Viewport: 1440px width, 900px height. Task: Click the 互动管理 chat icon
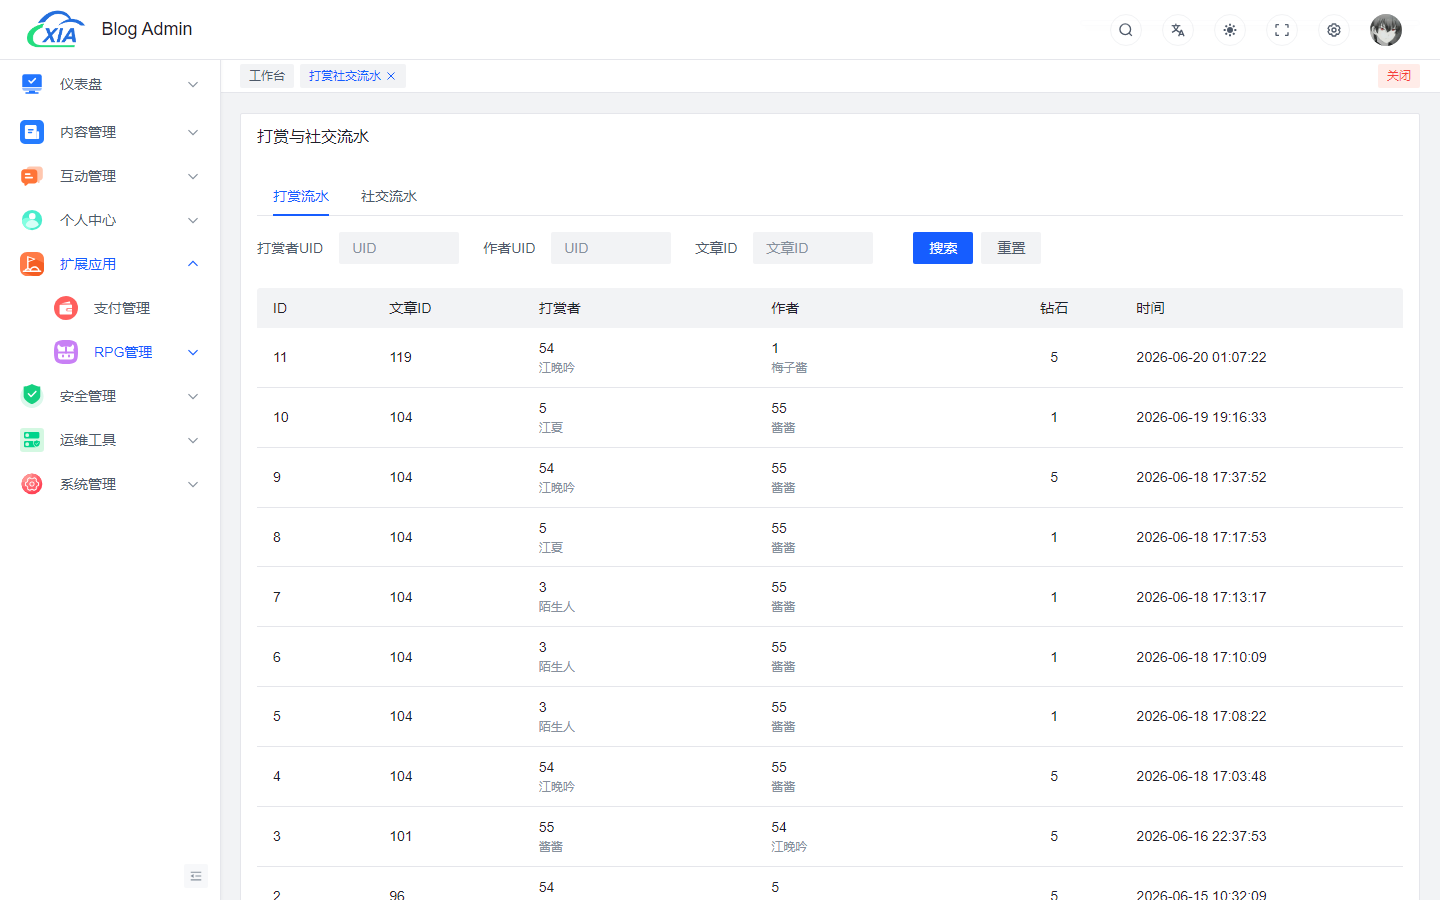click(x=32, y=176)
